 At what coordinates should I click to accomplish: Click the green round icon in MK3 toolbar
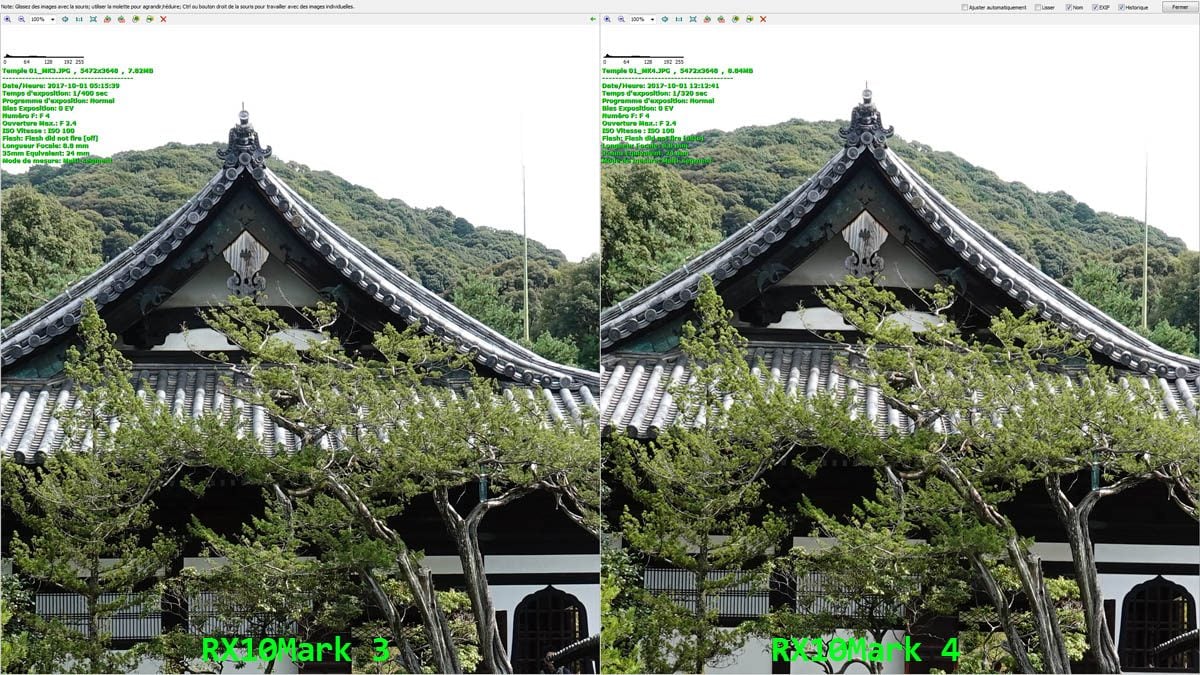pyautogui.click(x=135, y=19)
